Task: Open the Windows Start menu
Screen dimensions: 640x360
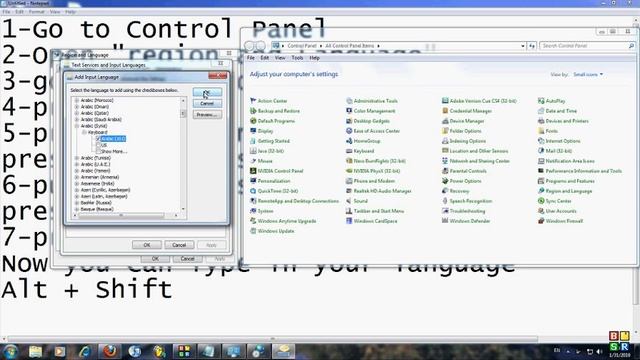Action: [x=11, y=351]
